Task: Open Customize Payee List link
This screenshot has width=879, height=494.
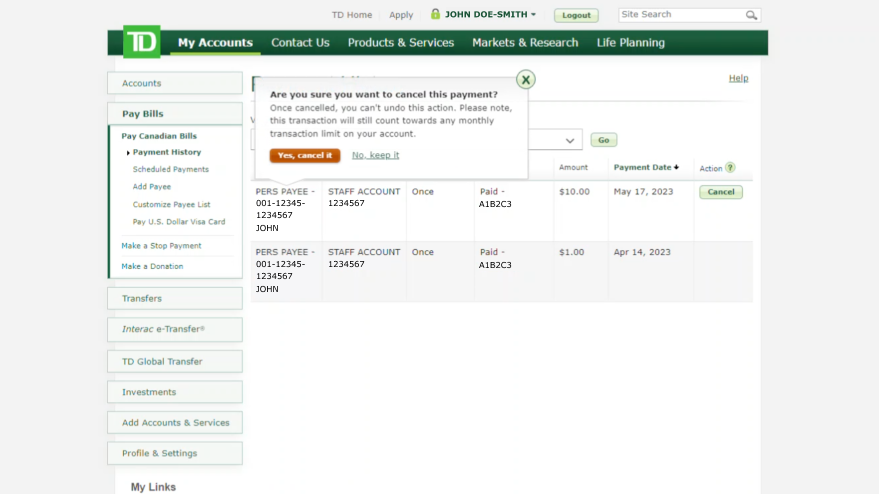Action: tap(172, 205)
